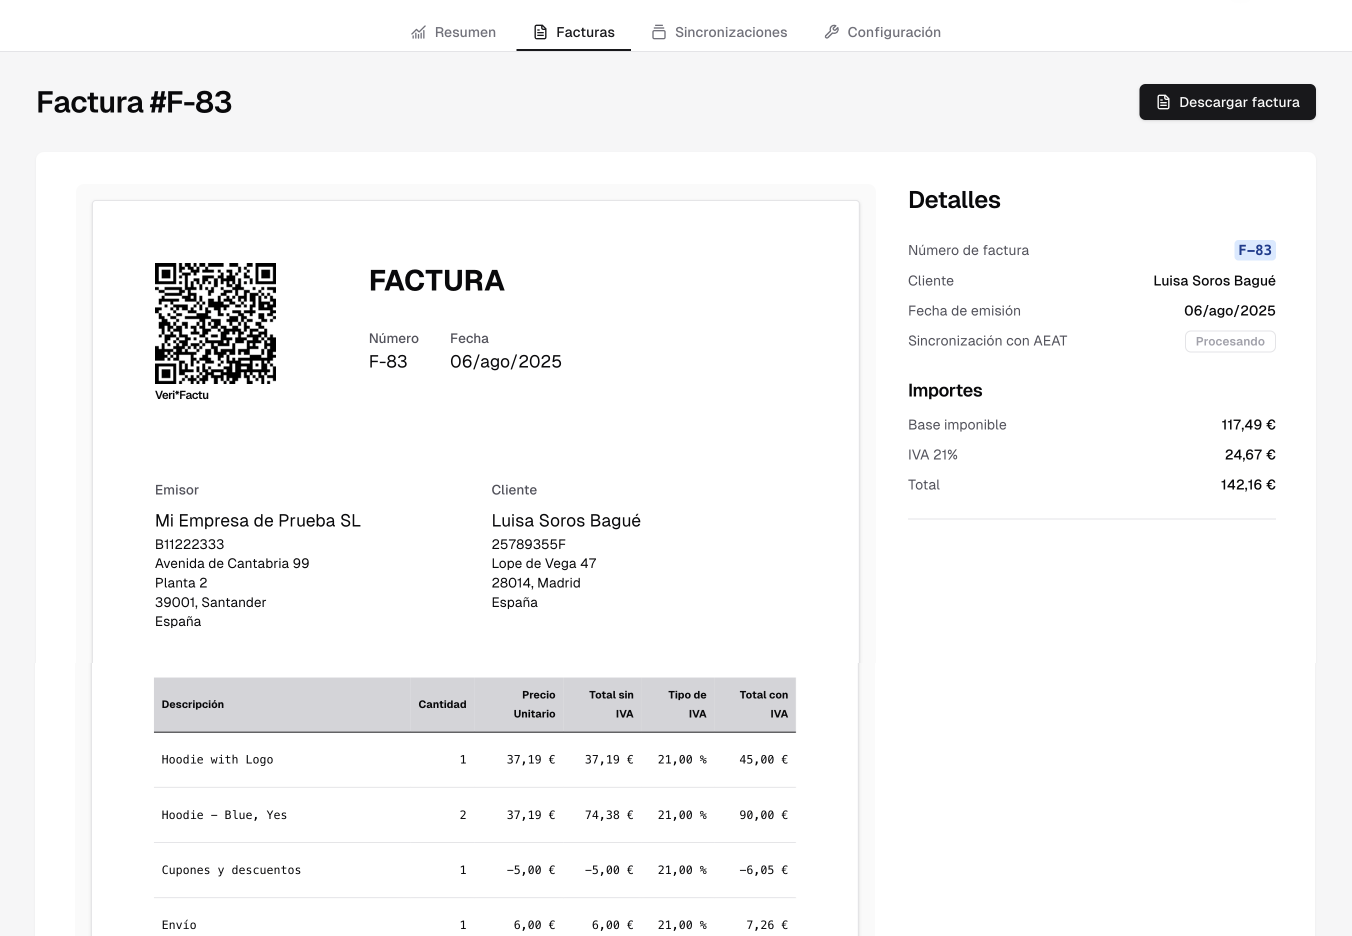Click the Factura #F-83 page heading
The image size is (1352, 936).
pyautogui.click(x=134, y=102)
